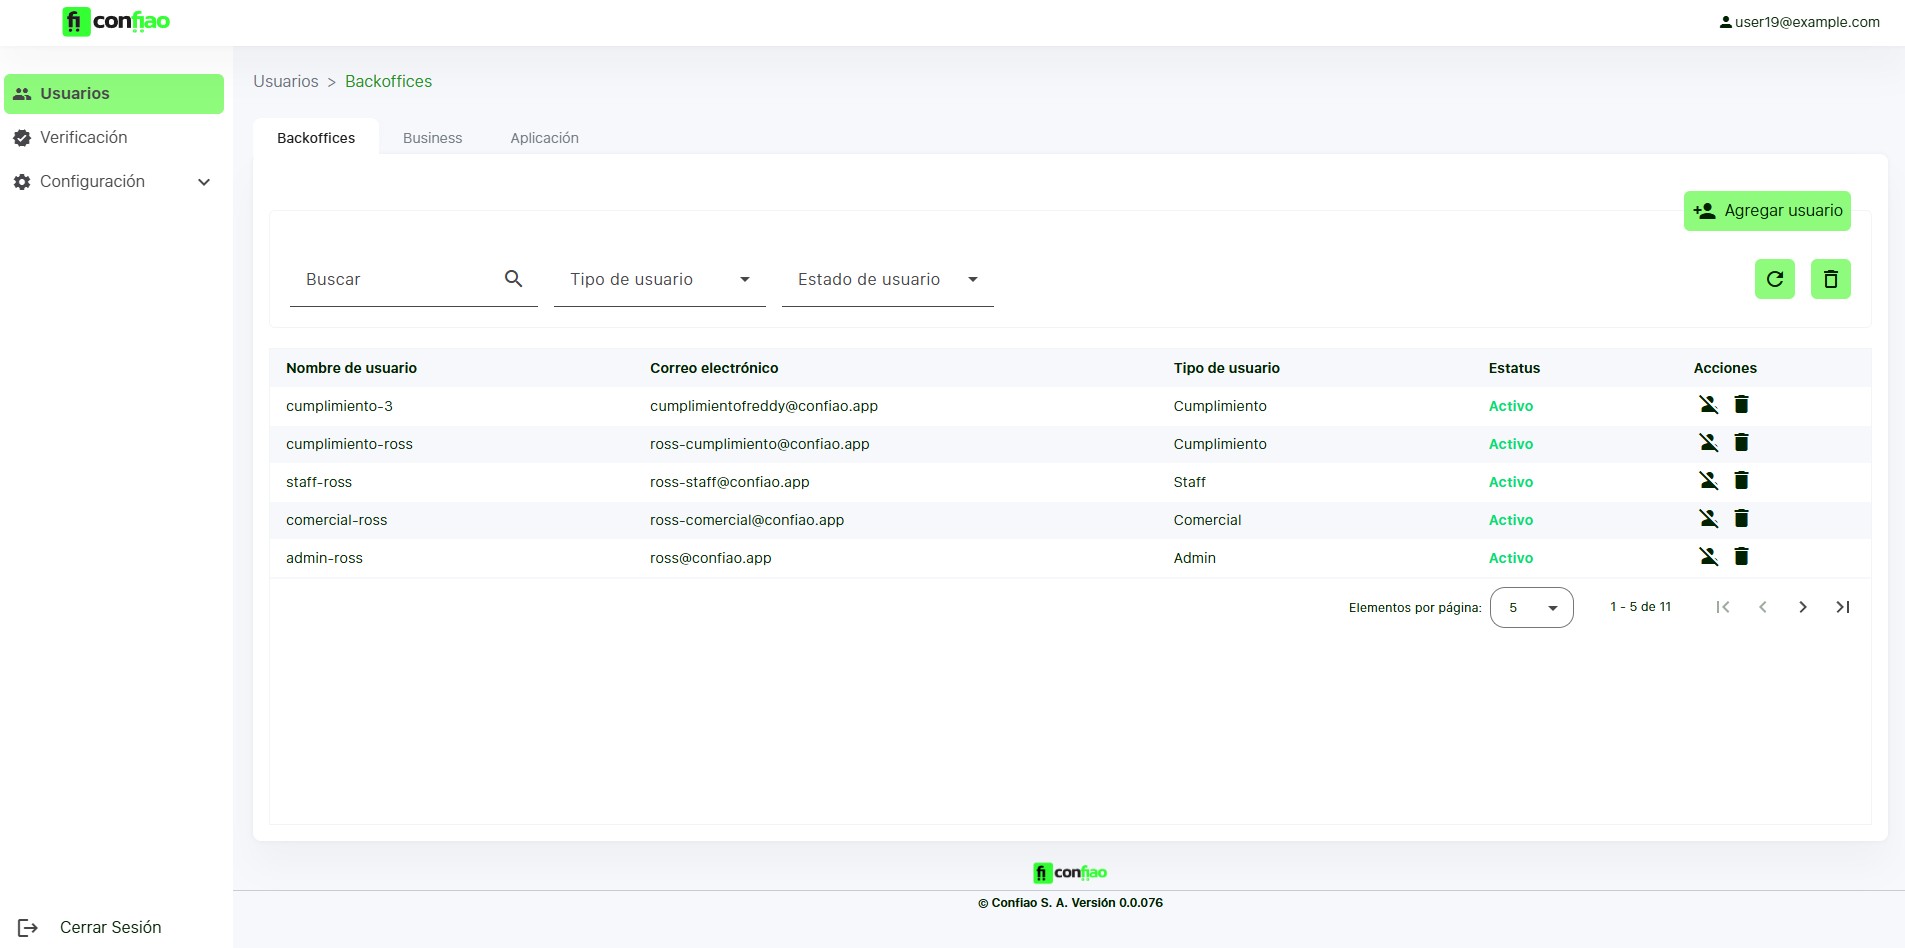The width and height of the screenshot is (1905, 948).
Task: Click the Agregar usuario button
Action: click(1766, 211)
